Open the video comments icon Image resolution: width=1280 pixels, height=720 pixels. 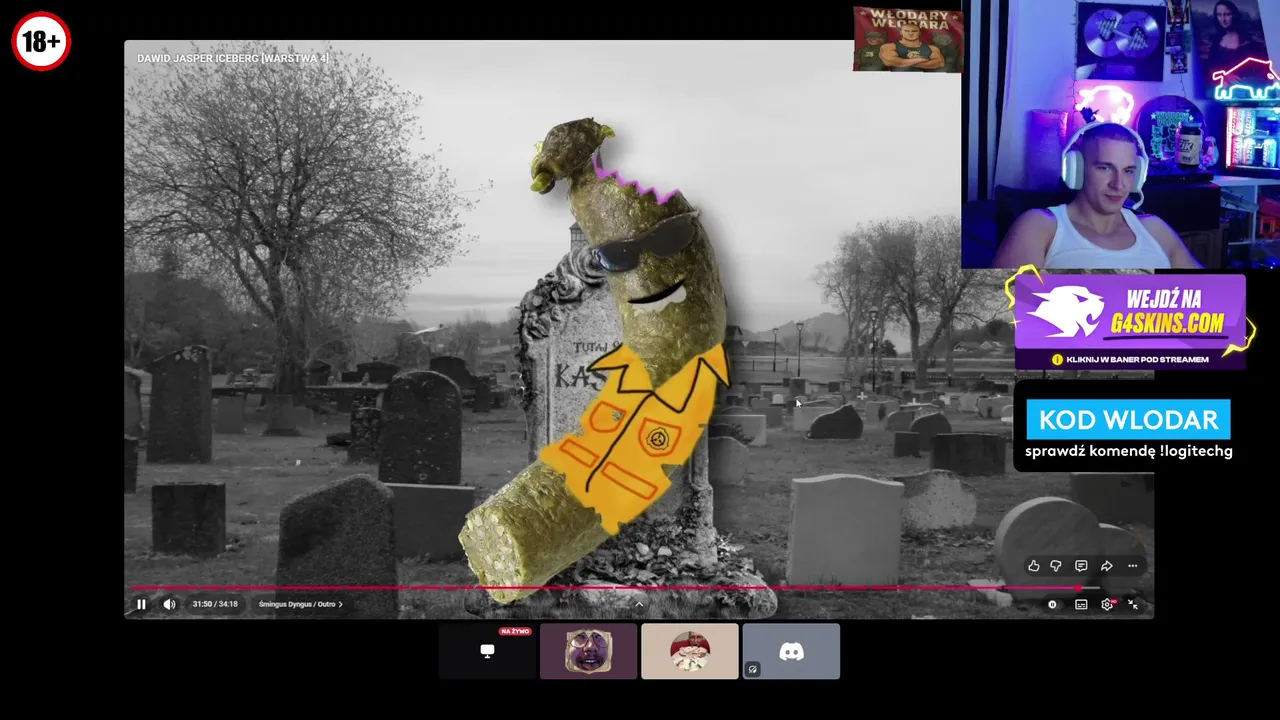coord(1081,566)
